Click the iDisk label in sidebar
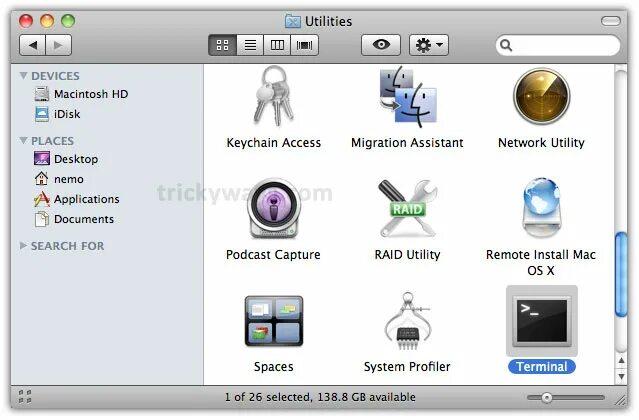This screenshot has width=639, height=420. click(x=67, y=114)
